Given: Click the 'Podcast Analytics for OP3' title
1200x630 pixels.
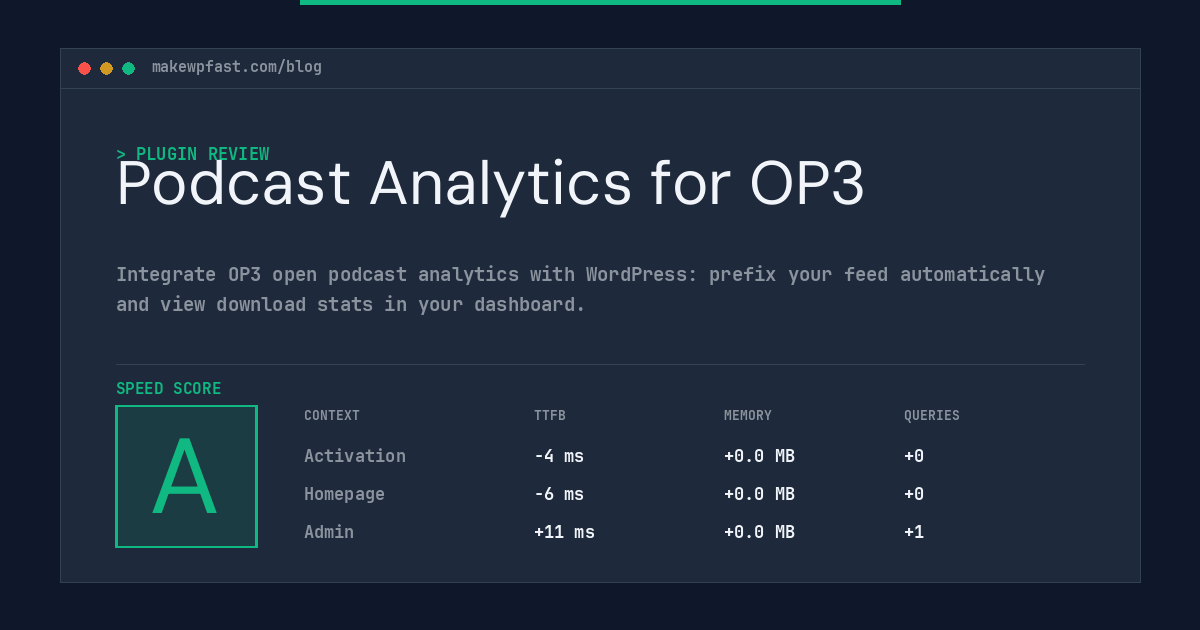Looking at the screenshot, I should [x=490, y=184].
